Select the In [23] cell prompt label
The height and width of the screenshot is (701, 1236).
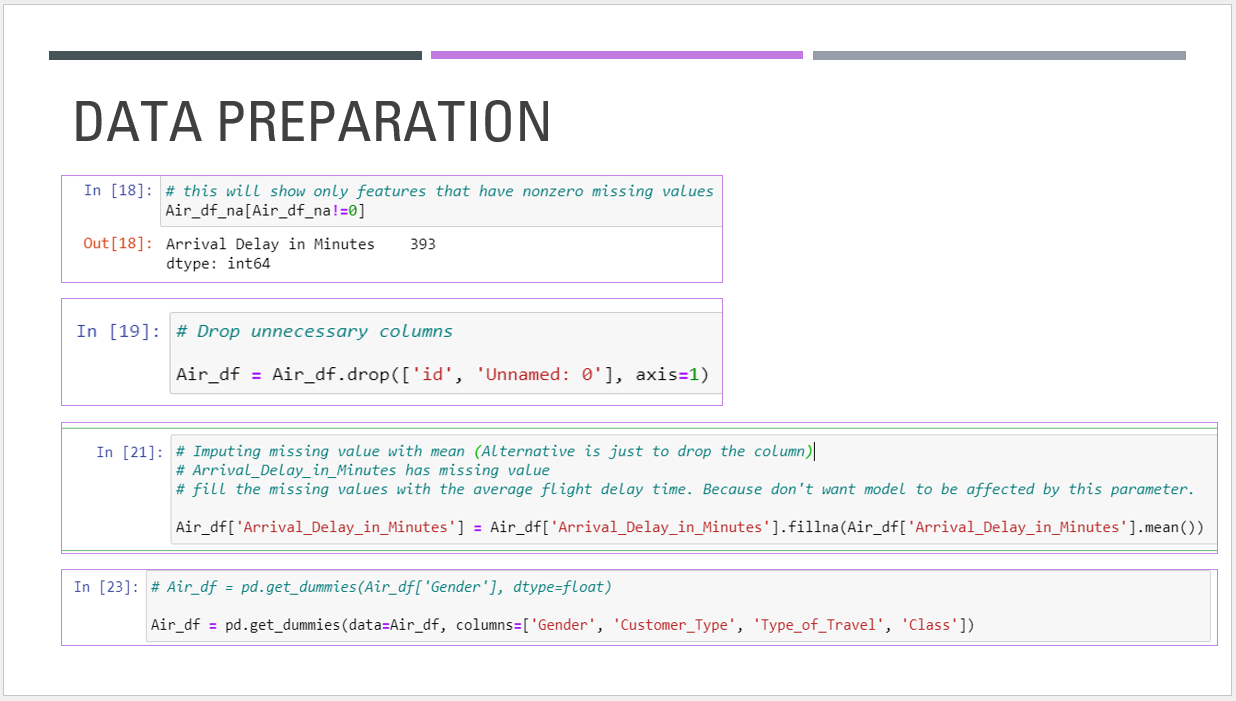[x=106, y=587]
